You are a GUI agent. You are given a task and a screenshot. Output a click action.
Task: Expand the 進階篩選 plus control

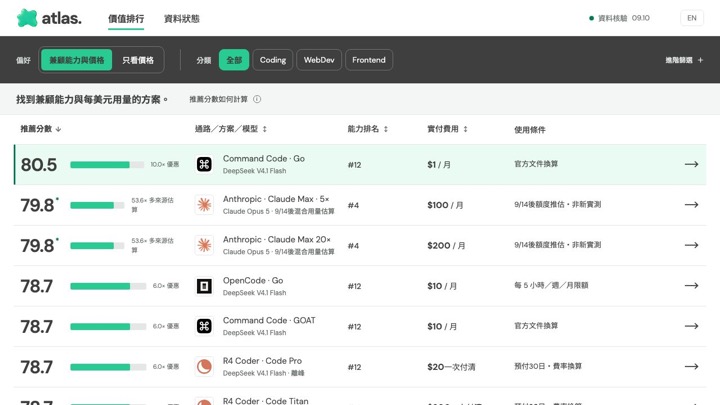click(x=684, y=60)
